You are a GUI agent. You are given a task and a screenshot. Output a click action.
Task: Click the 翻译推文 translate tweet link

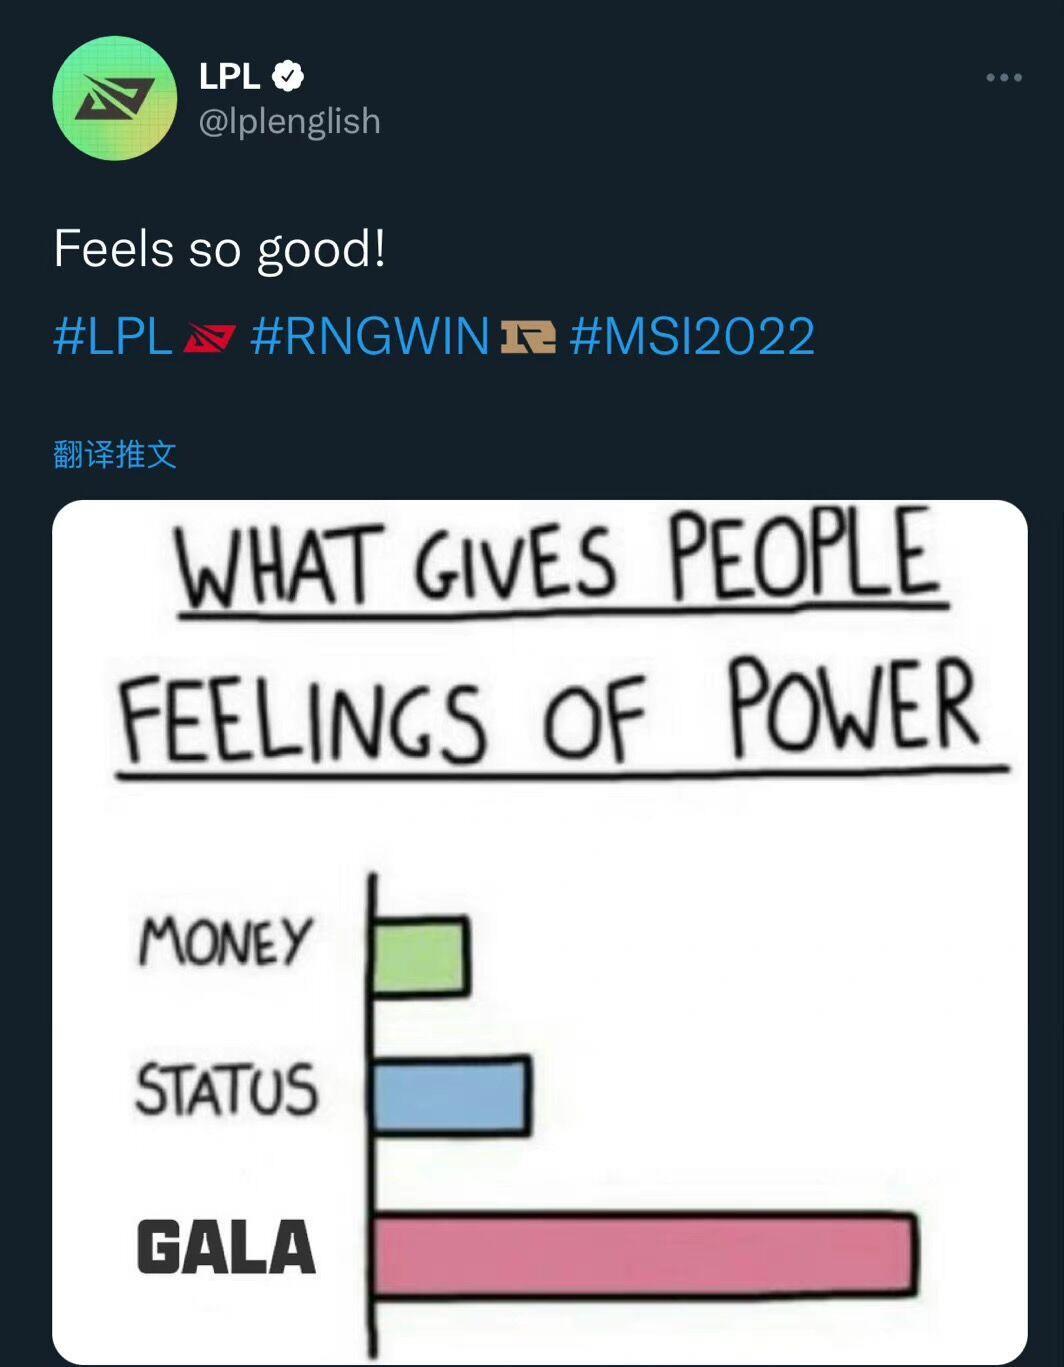pos(115,454)
